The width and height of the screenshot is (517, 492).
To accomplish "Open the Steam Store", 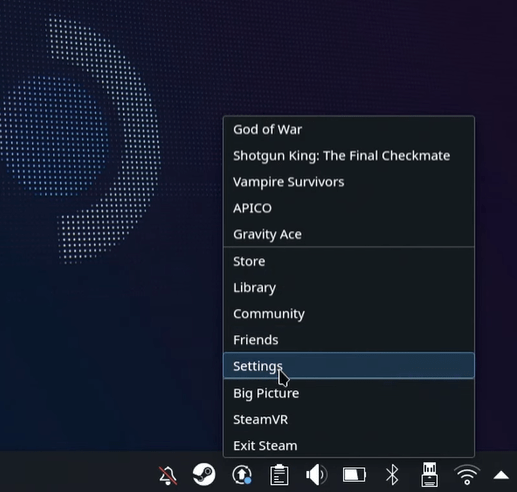I will pyautogui.click(x=349, y=261).
